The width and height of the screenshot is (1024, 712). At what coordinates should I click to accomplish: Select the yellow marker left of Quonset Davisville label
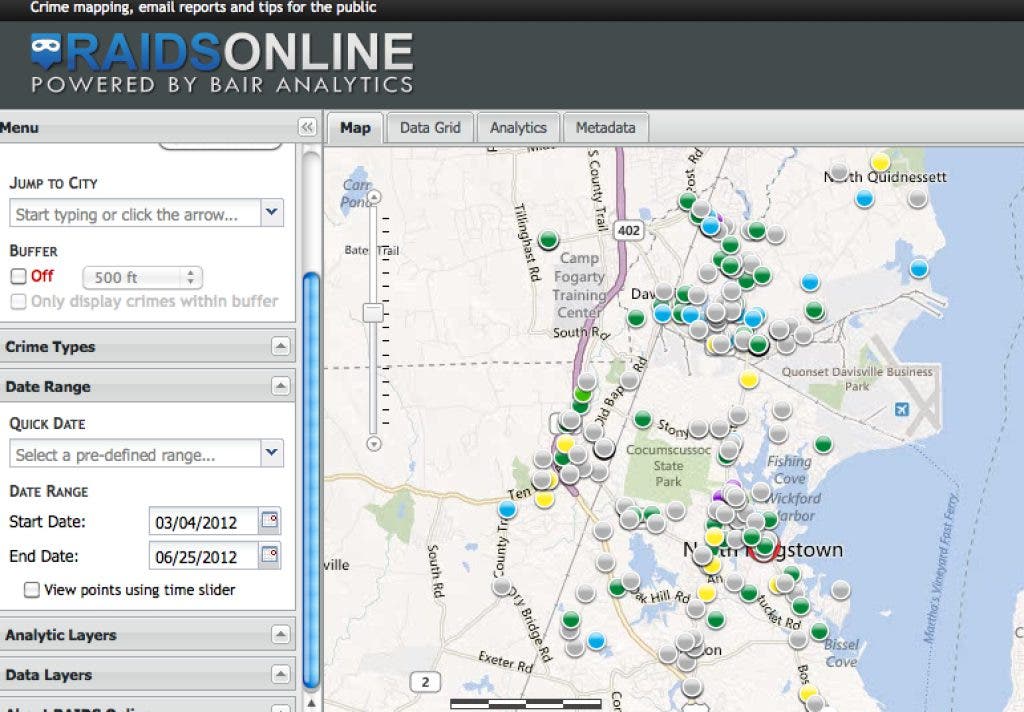(x=748, y=379)
